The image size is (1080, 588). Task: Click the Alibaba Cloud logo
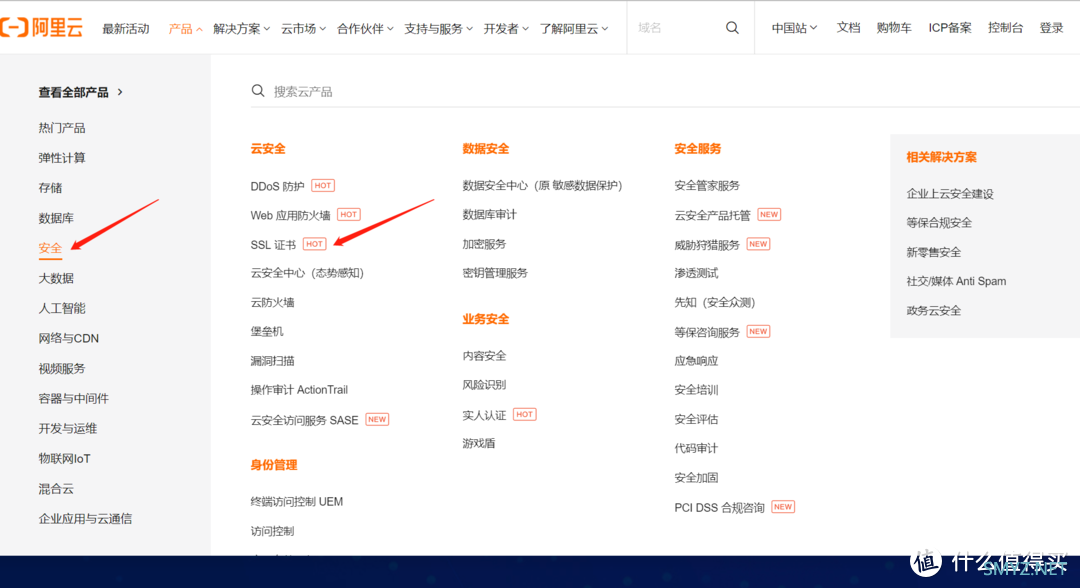click(x=41, y=28)
